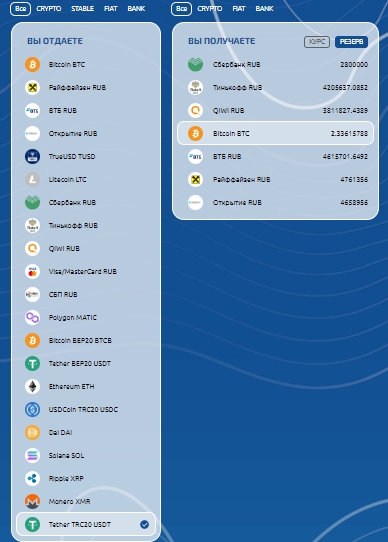Choose Тинькофф RUB label in the receive list
This screenshot has height=542, width=388.
pos(237,87)
